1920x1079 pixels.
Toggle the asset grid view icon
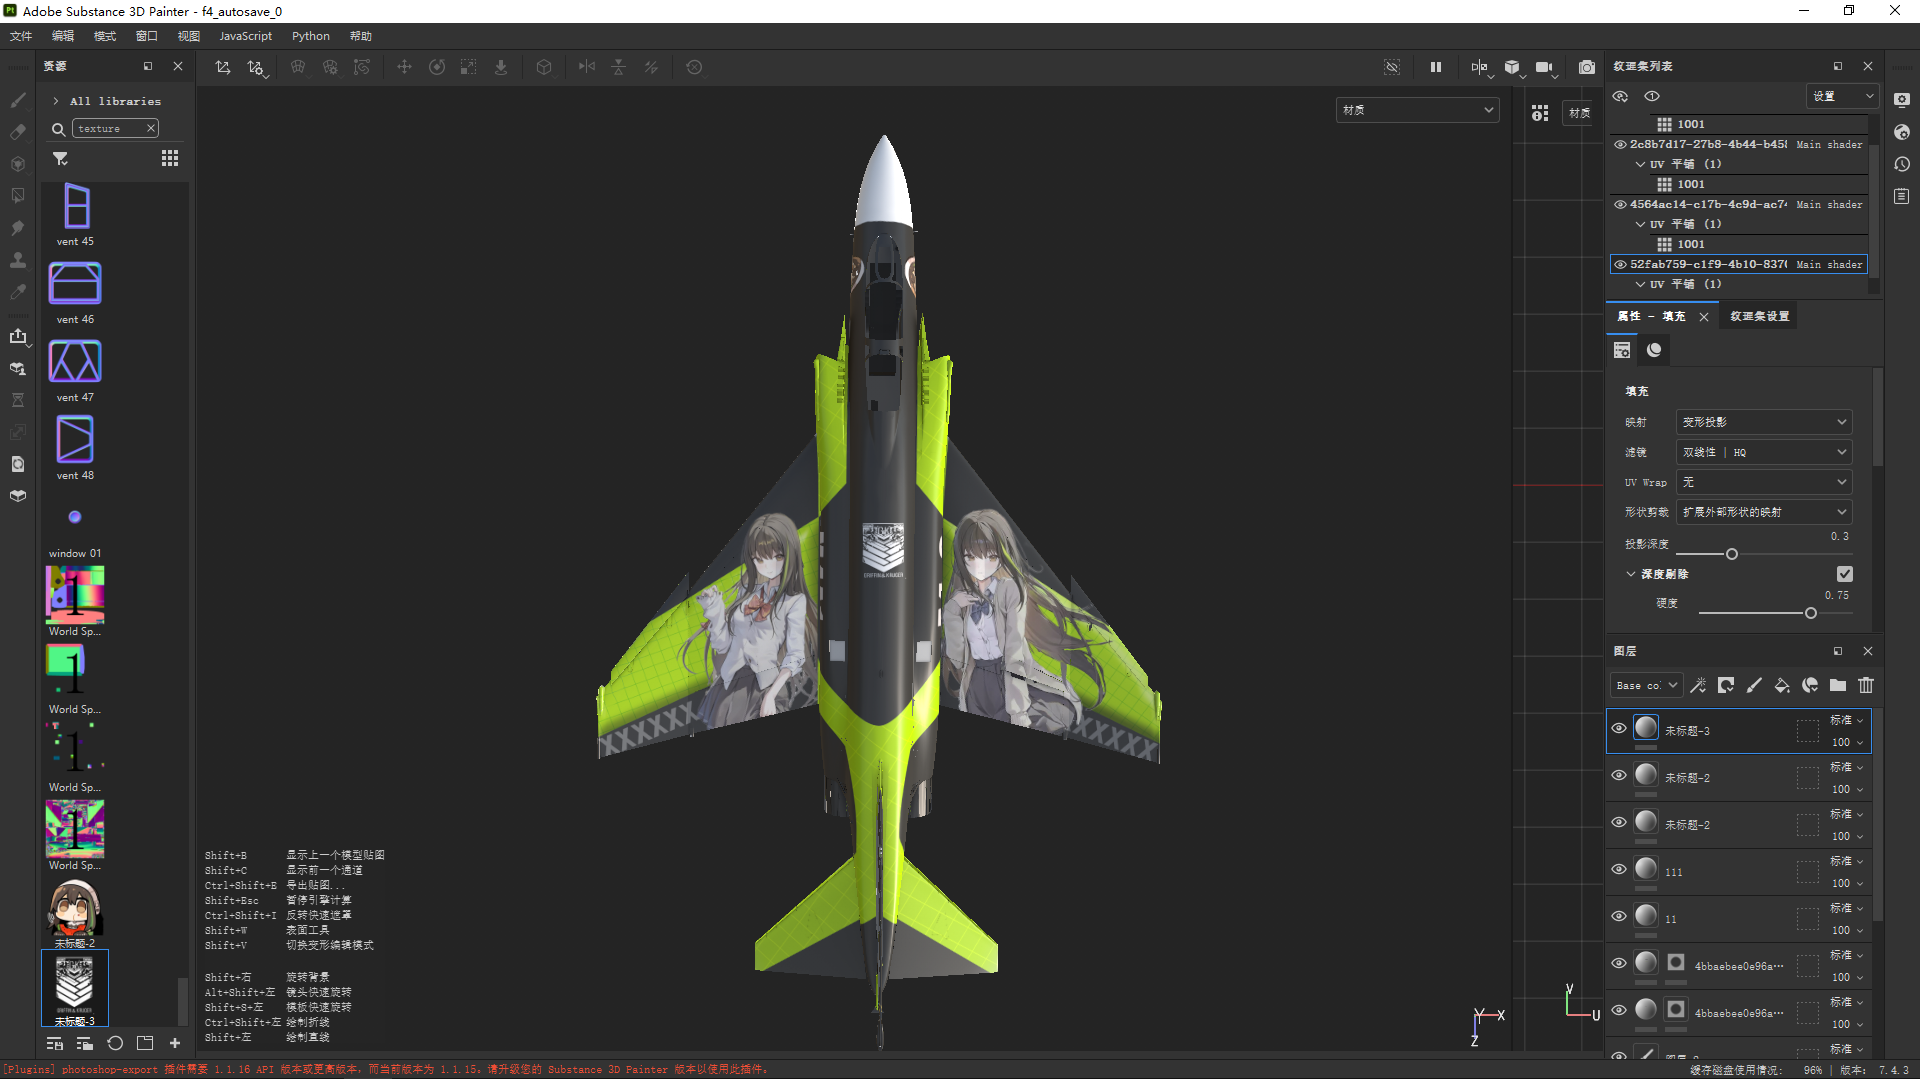[170, 159]
